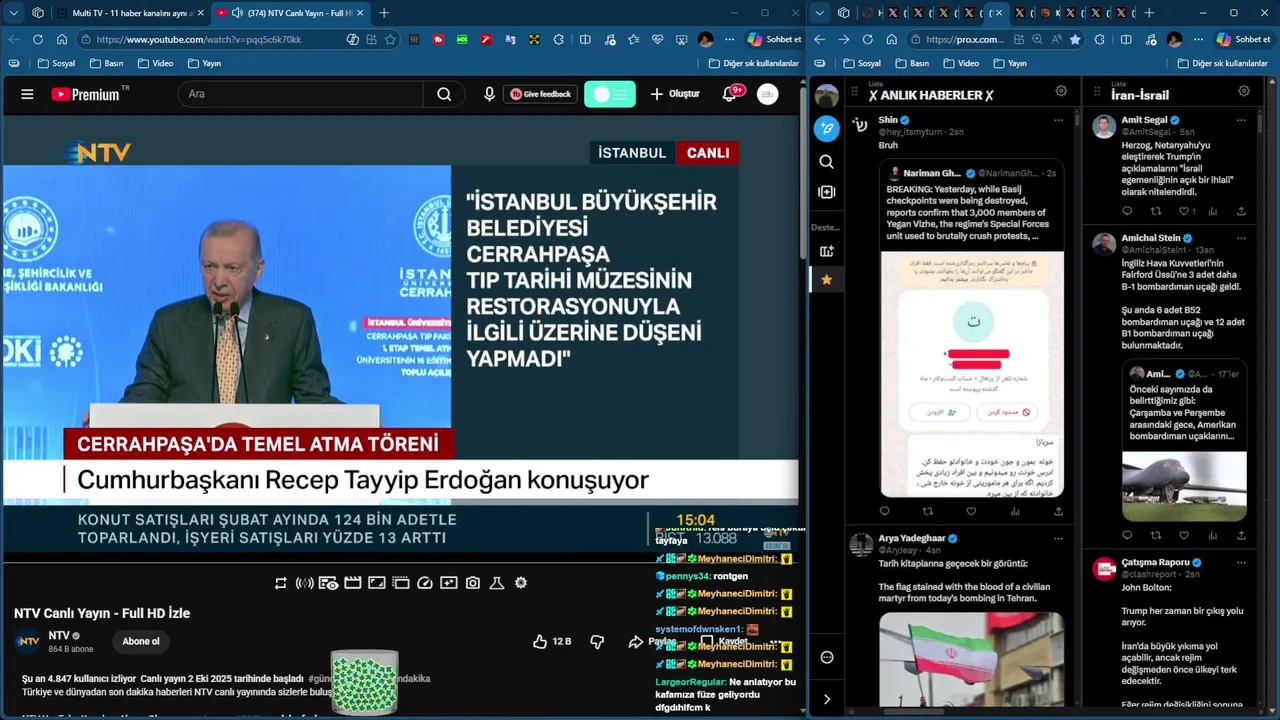Reload the pro.x.com browser window
Image resolution: width=1280 pixels, height=720 pixels.
[867, 39]
